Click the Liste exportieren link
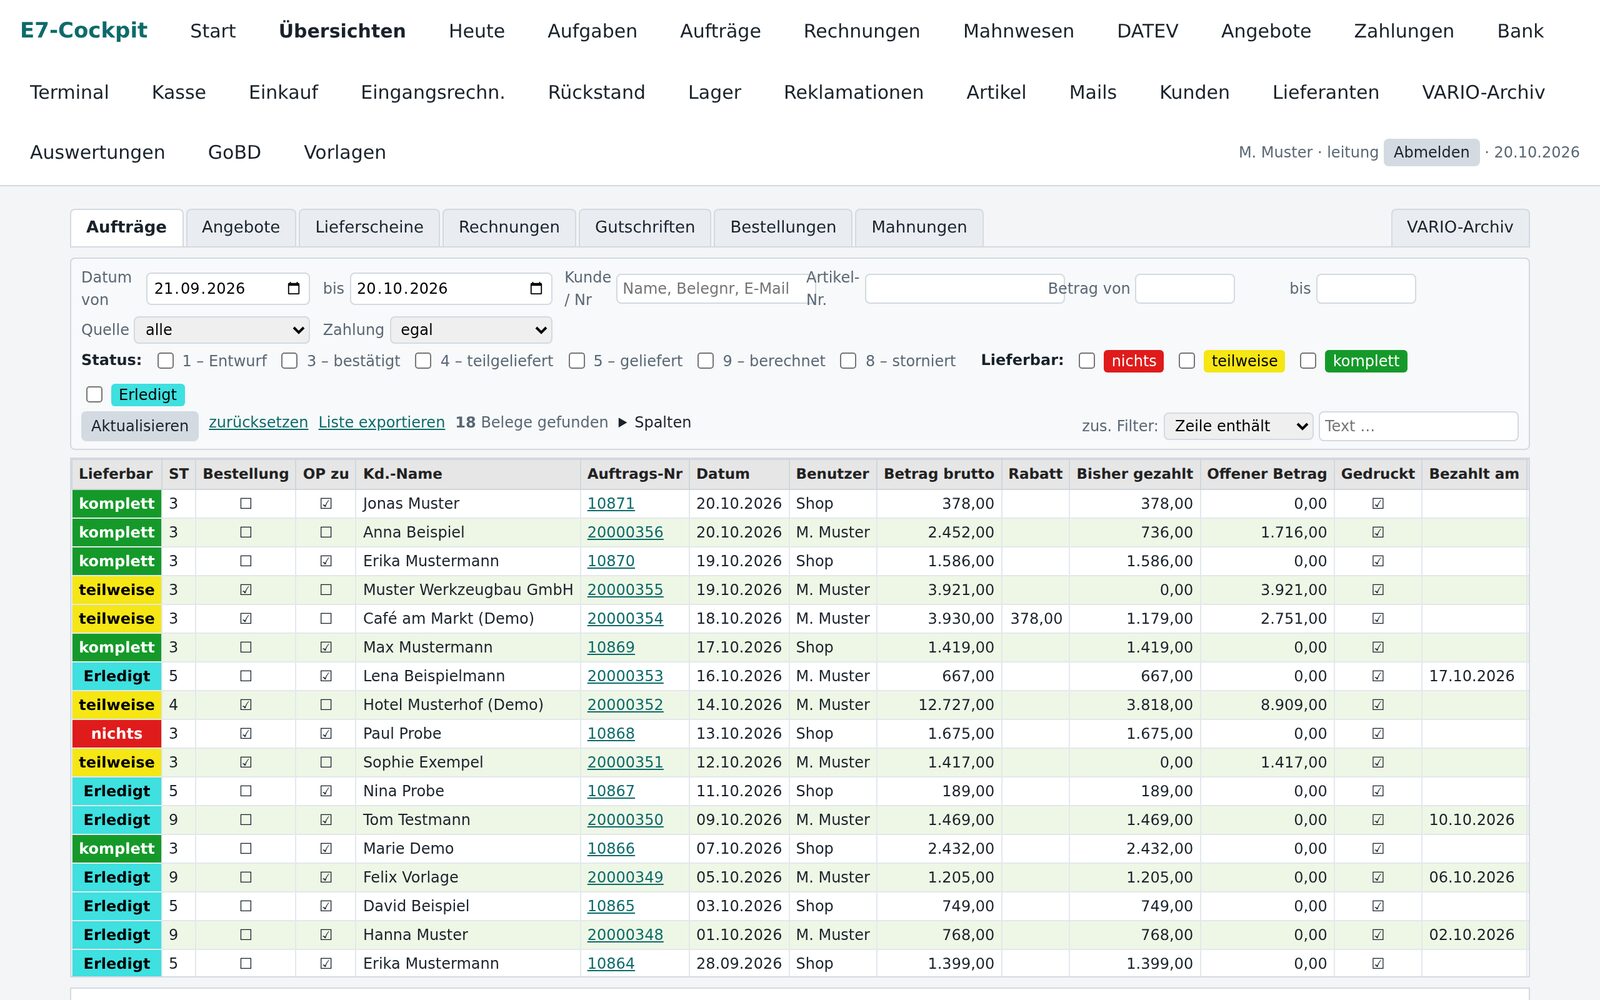Viewport: 1600px width, 1000px height. point(381,422)
